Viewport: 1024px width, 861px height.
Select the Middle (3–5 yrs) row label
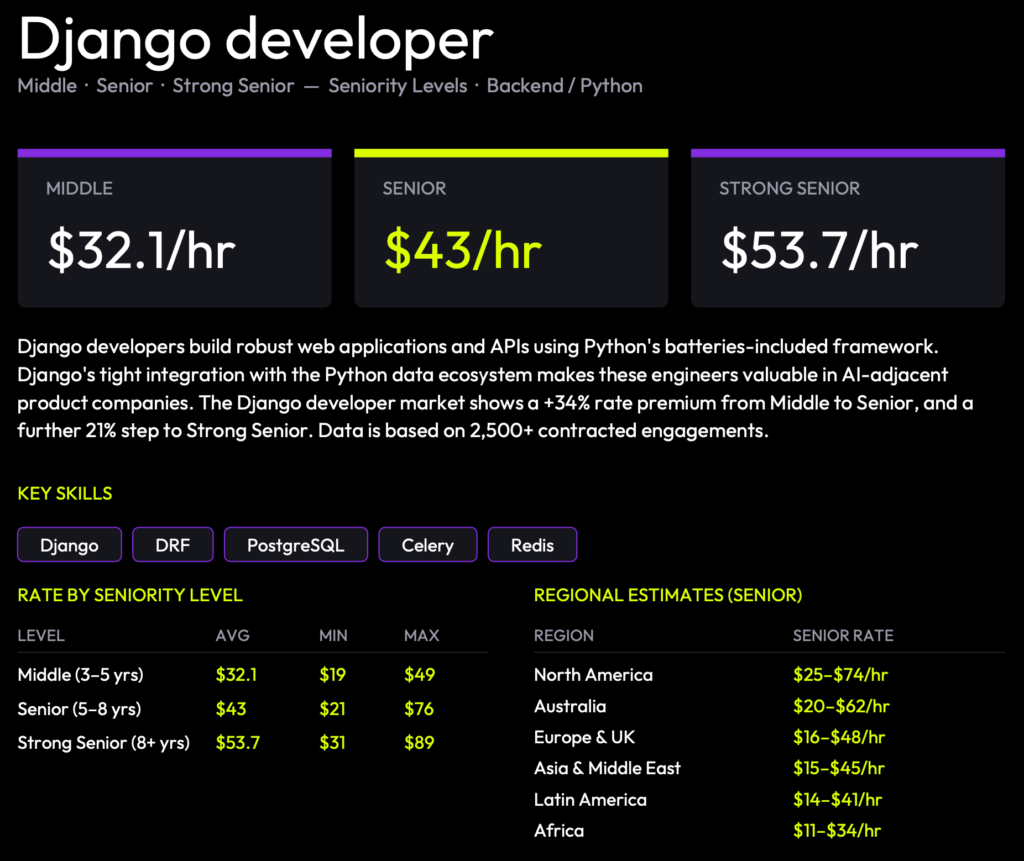point(80,675)
